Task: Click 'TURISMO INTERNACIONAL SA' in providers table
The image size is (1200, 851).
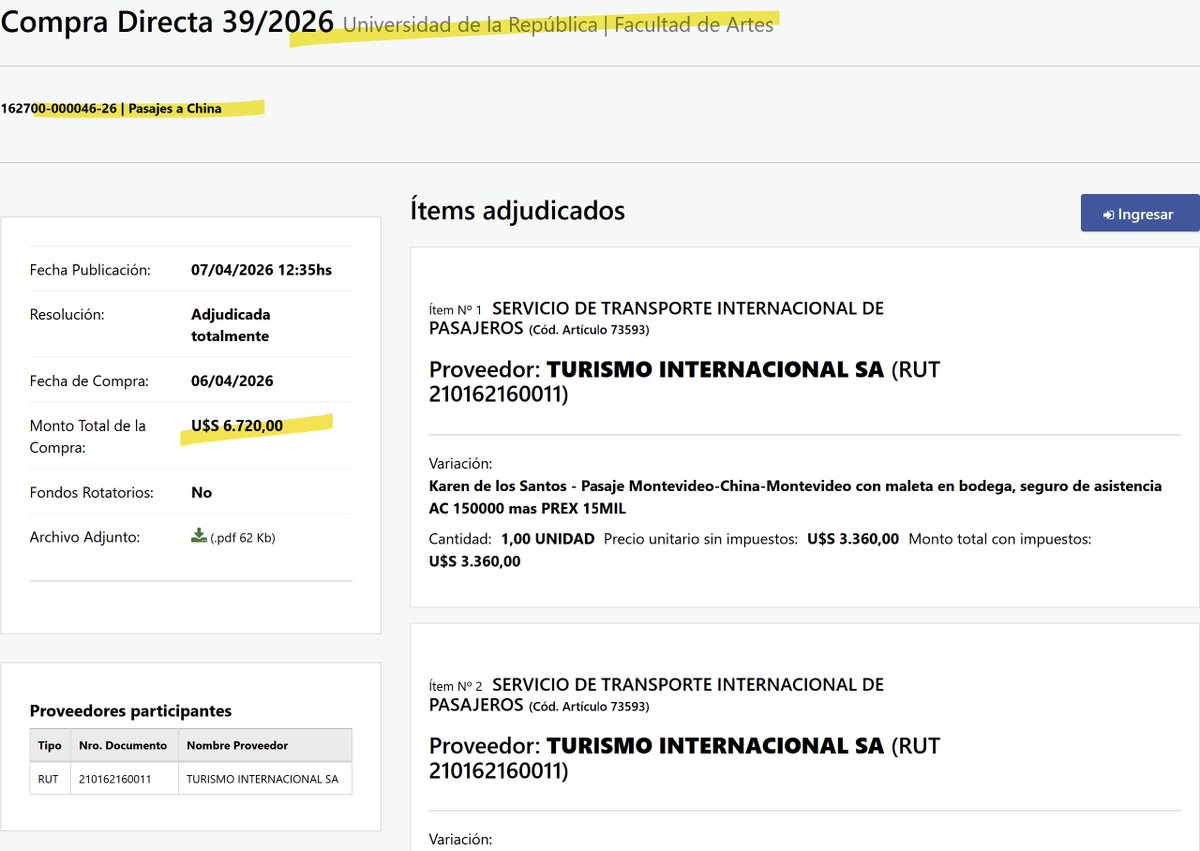Action: pos(263,779)
